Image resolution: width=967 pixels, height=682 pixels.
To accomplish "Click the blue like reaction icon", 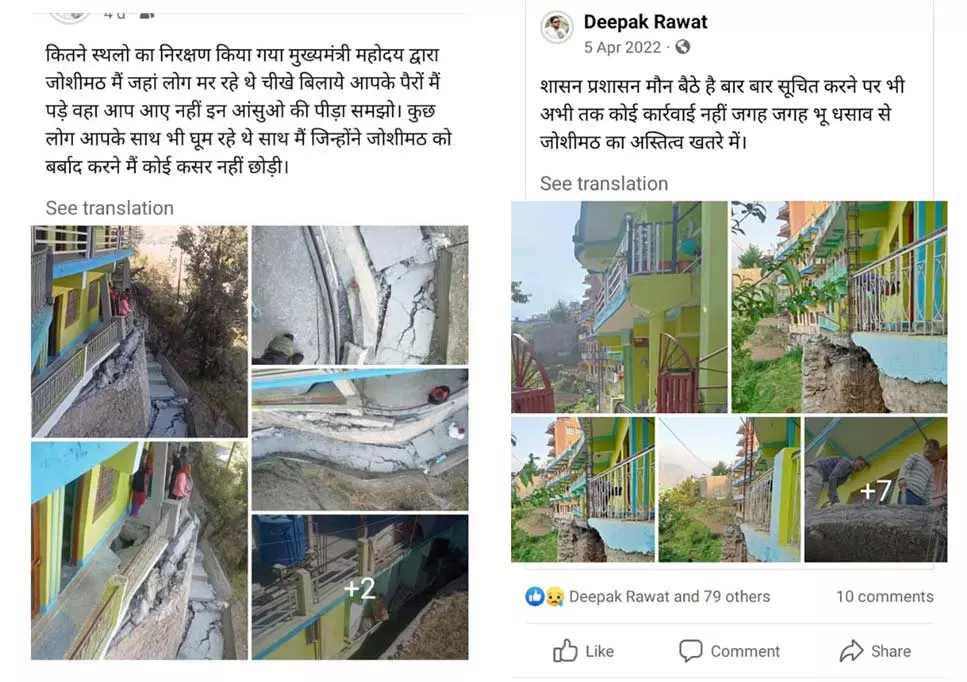I will [x=534, y=596].
